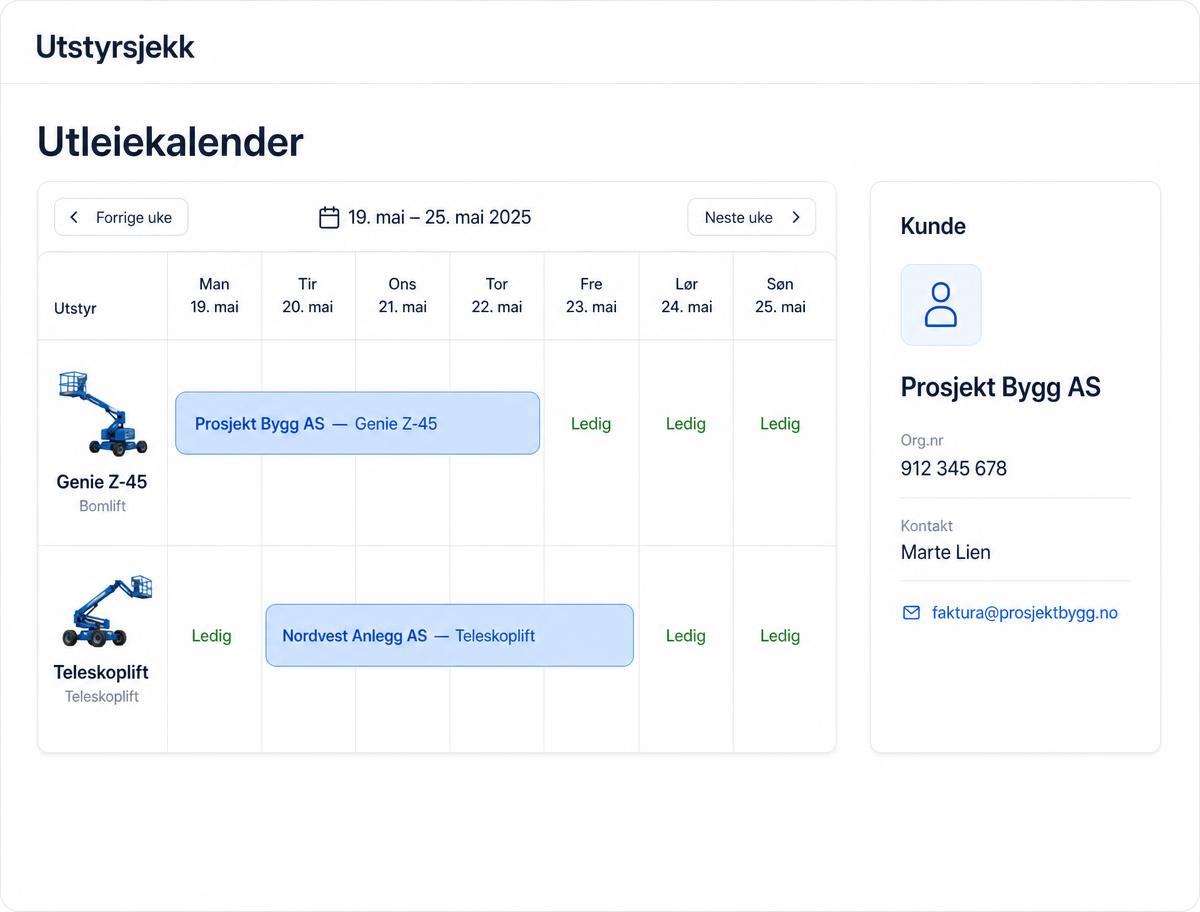
Task: Click Ledig on Saturday for Genie Z-45
Action: 686,424
